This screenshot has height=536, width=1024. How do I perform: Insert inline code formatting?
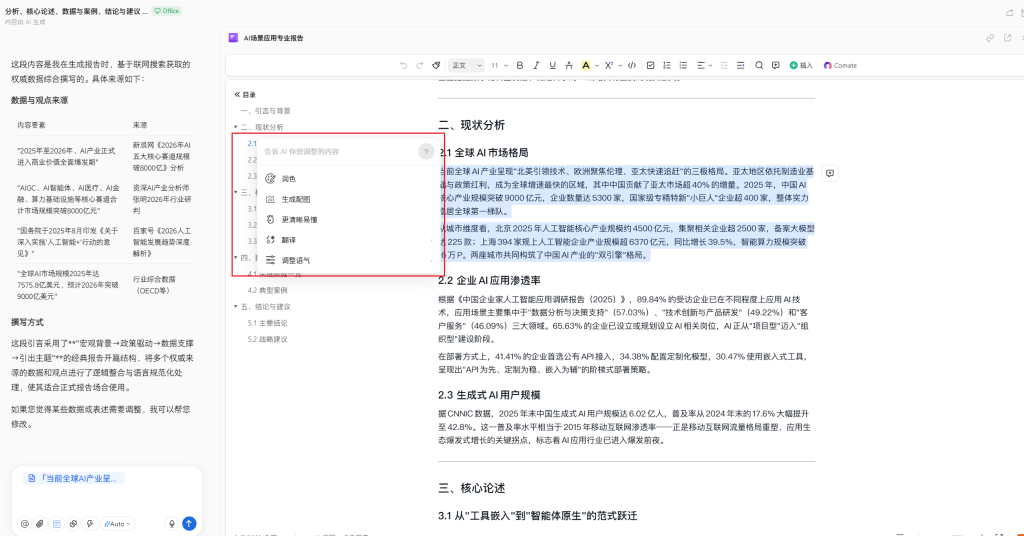(x=632, y=65)
